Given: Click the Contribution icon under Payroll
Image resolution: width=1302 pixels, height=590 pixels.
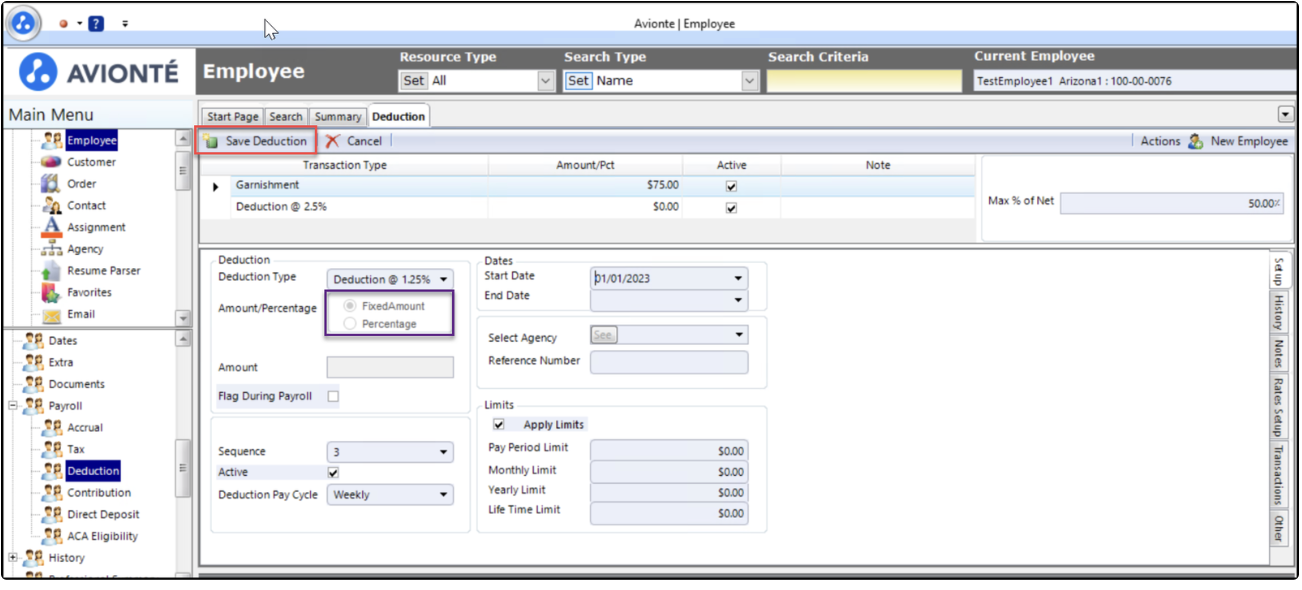Looking at the screenshot, I should 51,493.
